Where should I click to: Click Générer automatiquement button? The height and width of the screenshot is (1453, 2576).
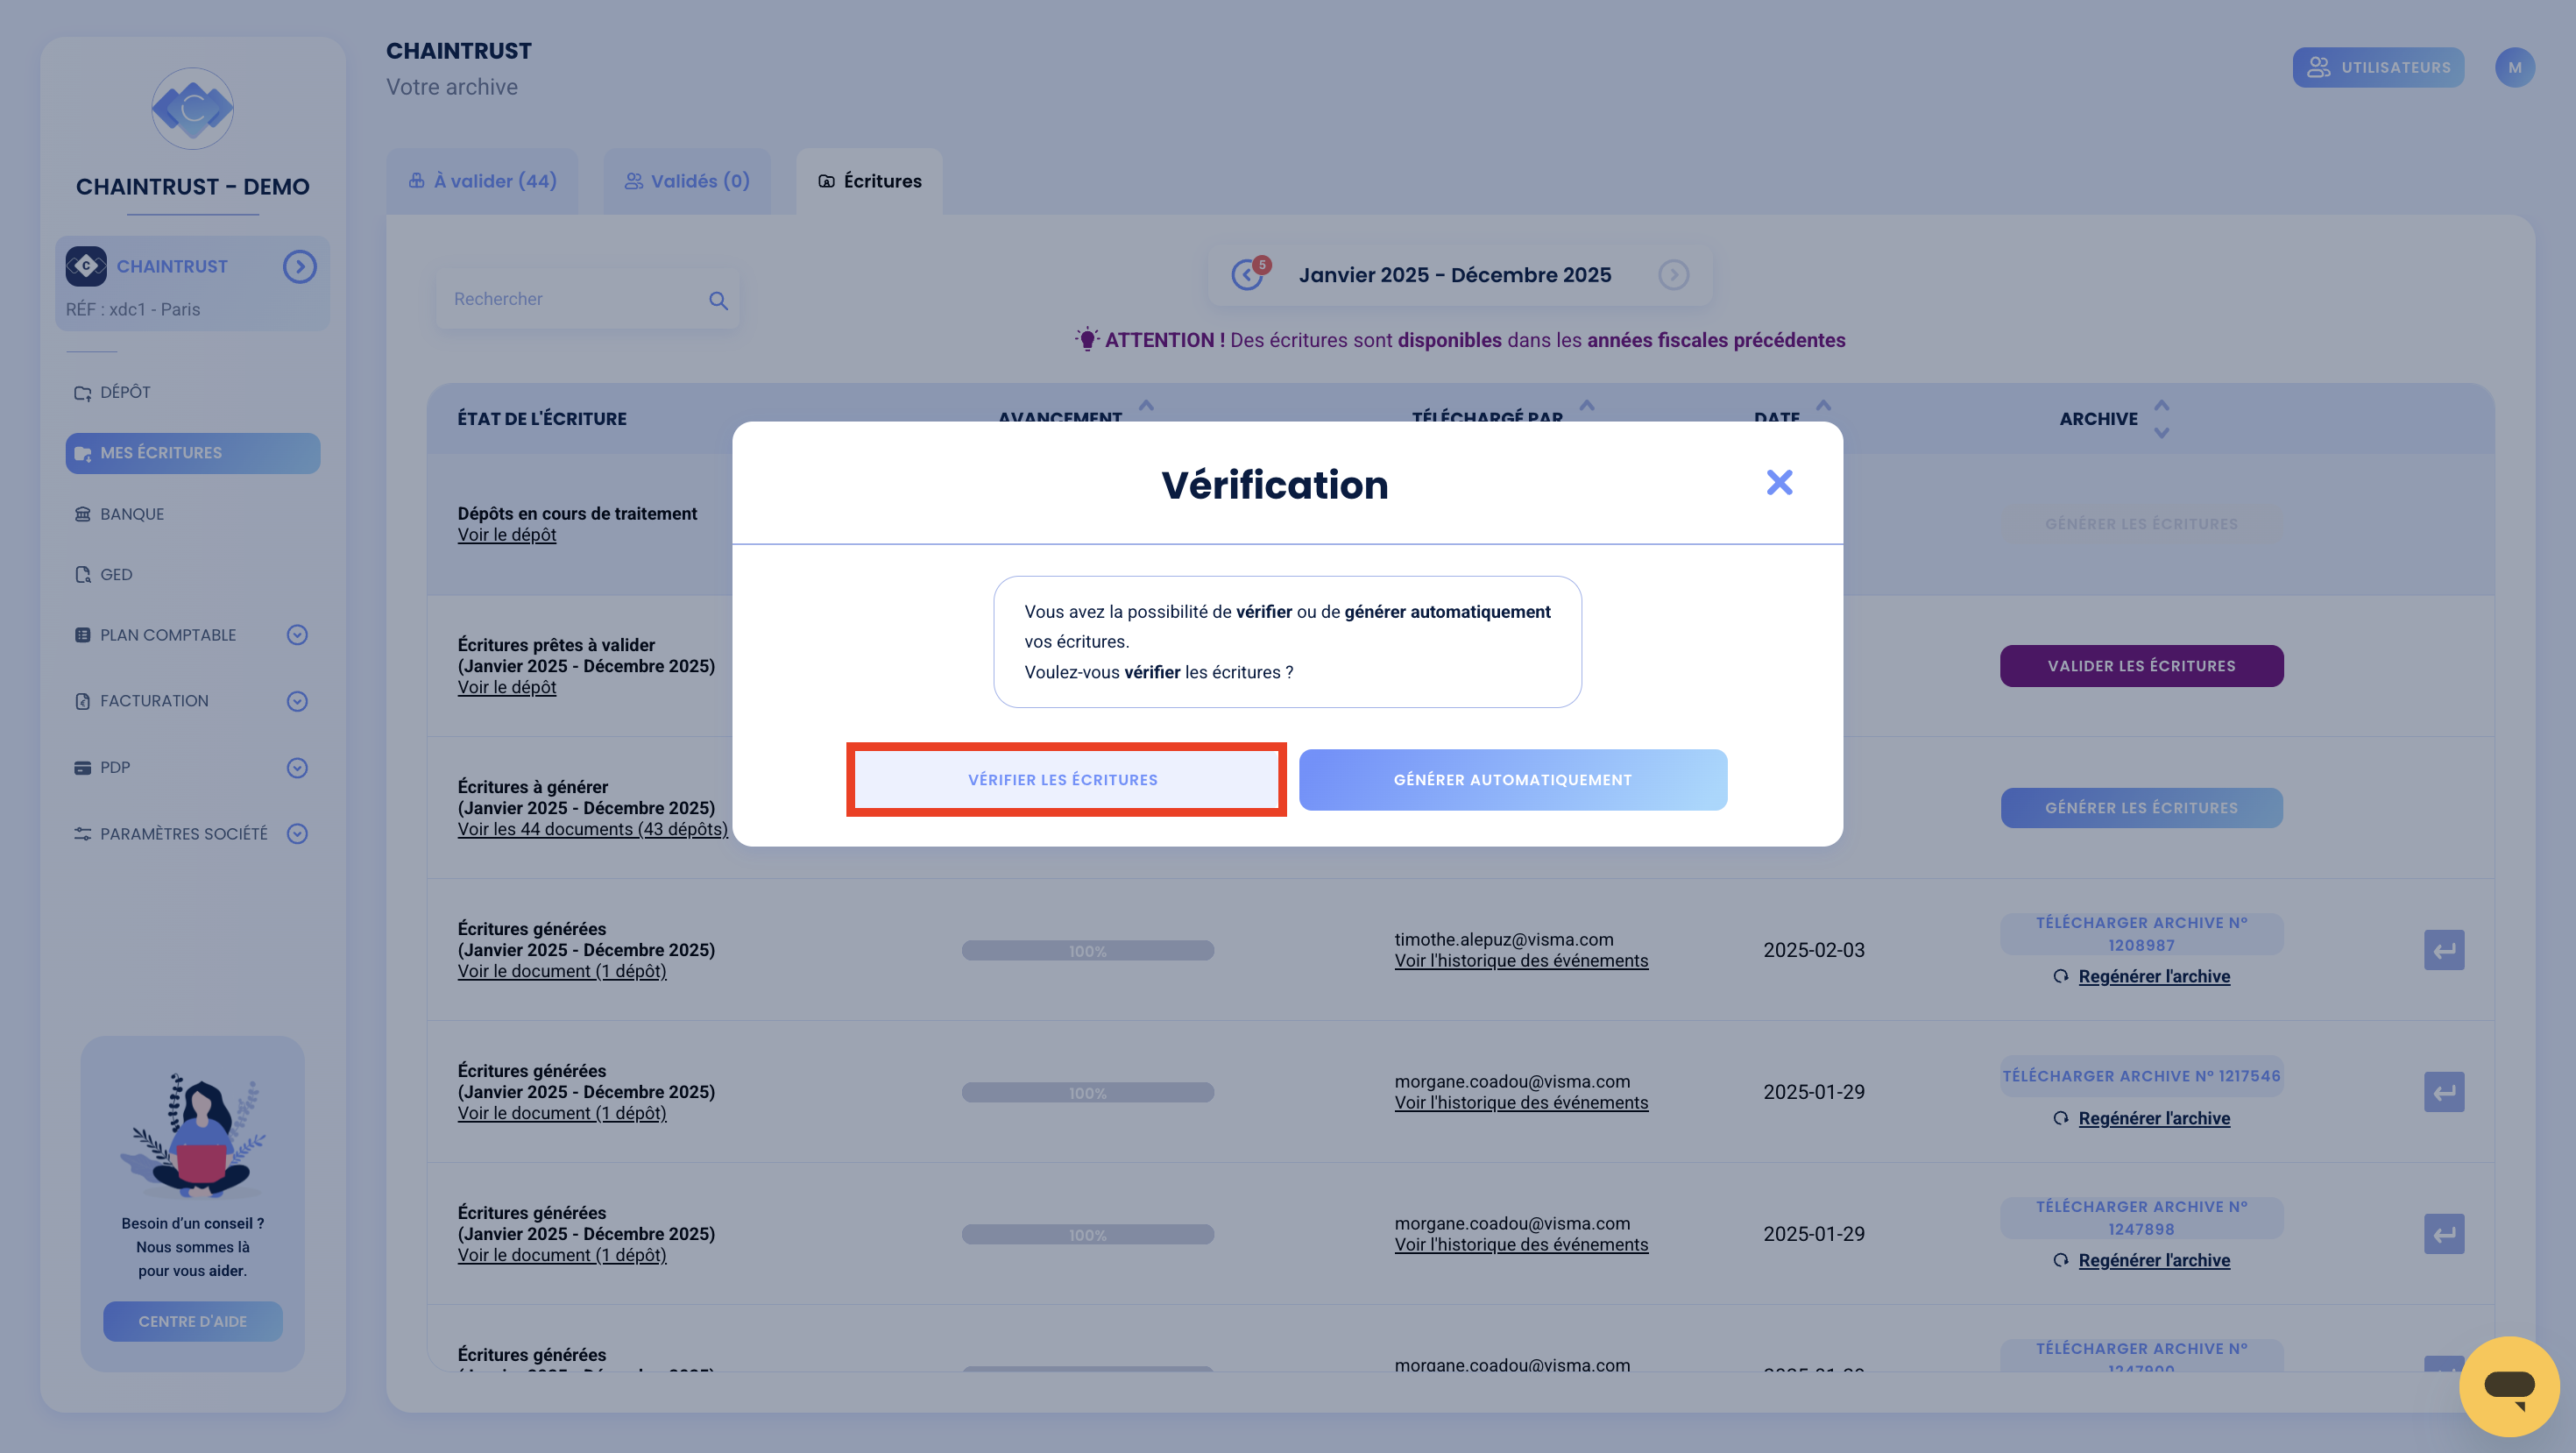1512,779
